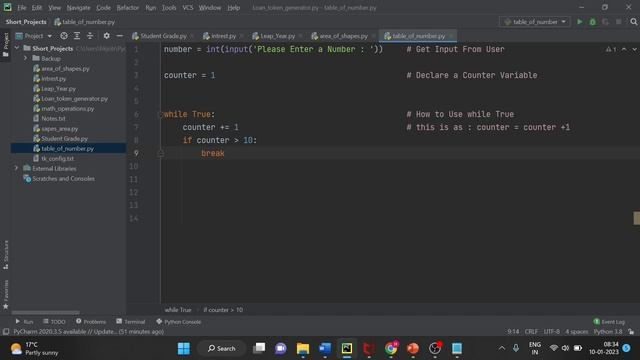Collapse all items in Project panel
The image size is (640, 360).
pyautogui.click(x=90, y=36)
